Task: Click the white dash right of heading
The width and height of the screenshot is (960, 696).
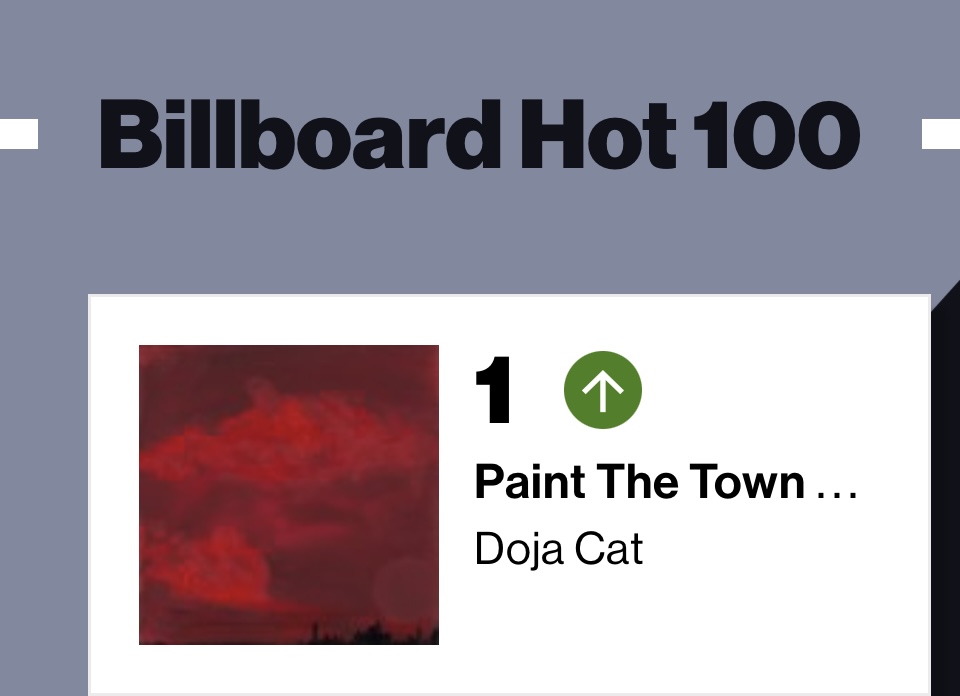Action: 940,134
